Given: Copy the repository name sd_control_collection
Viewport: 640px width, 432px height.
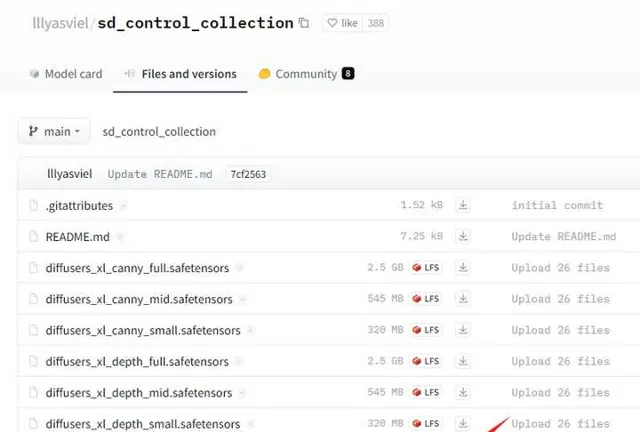Looking at the screenshot, I should 304,22.
